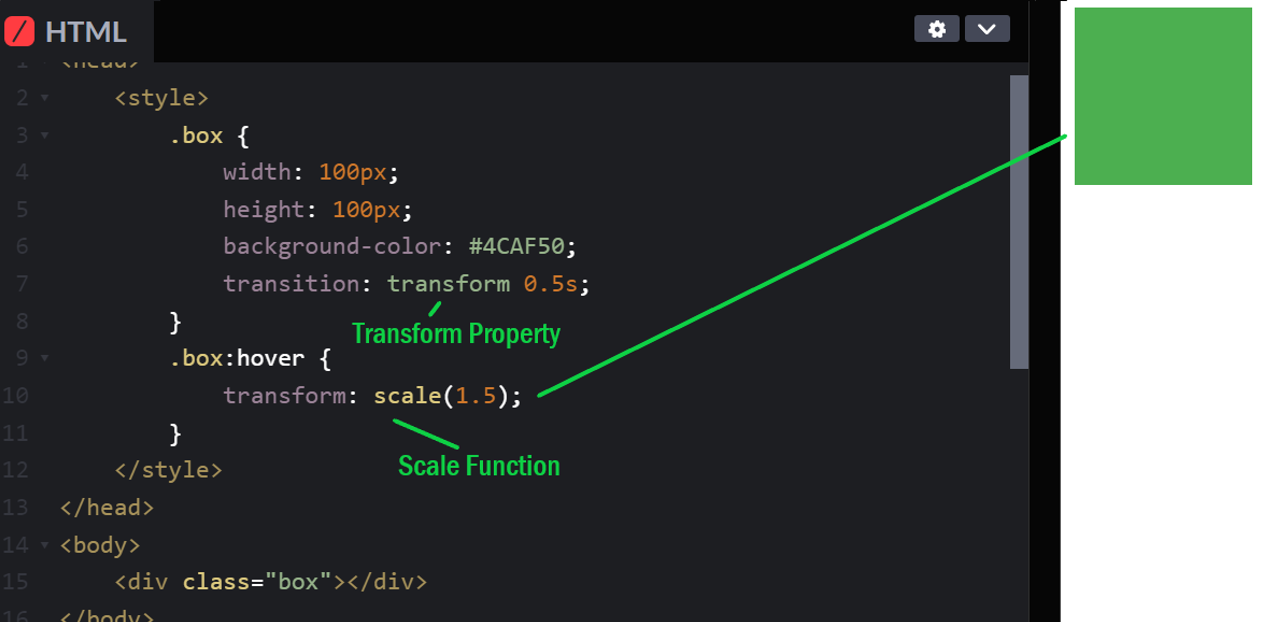Click line number 7 in gutter
Image resolution: width=1278 pixels, height=622 pixels.
coord(22,284)
